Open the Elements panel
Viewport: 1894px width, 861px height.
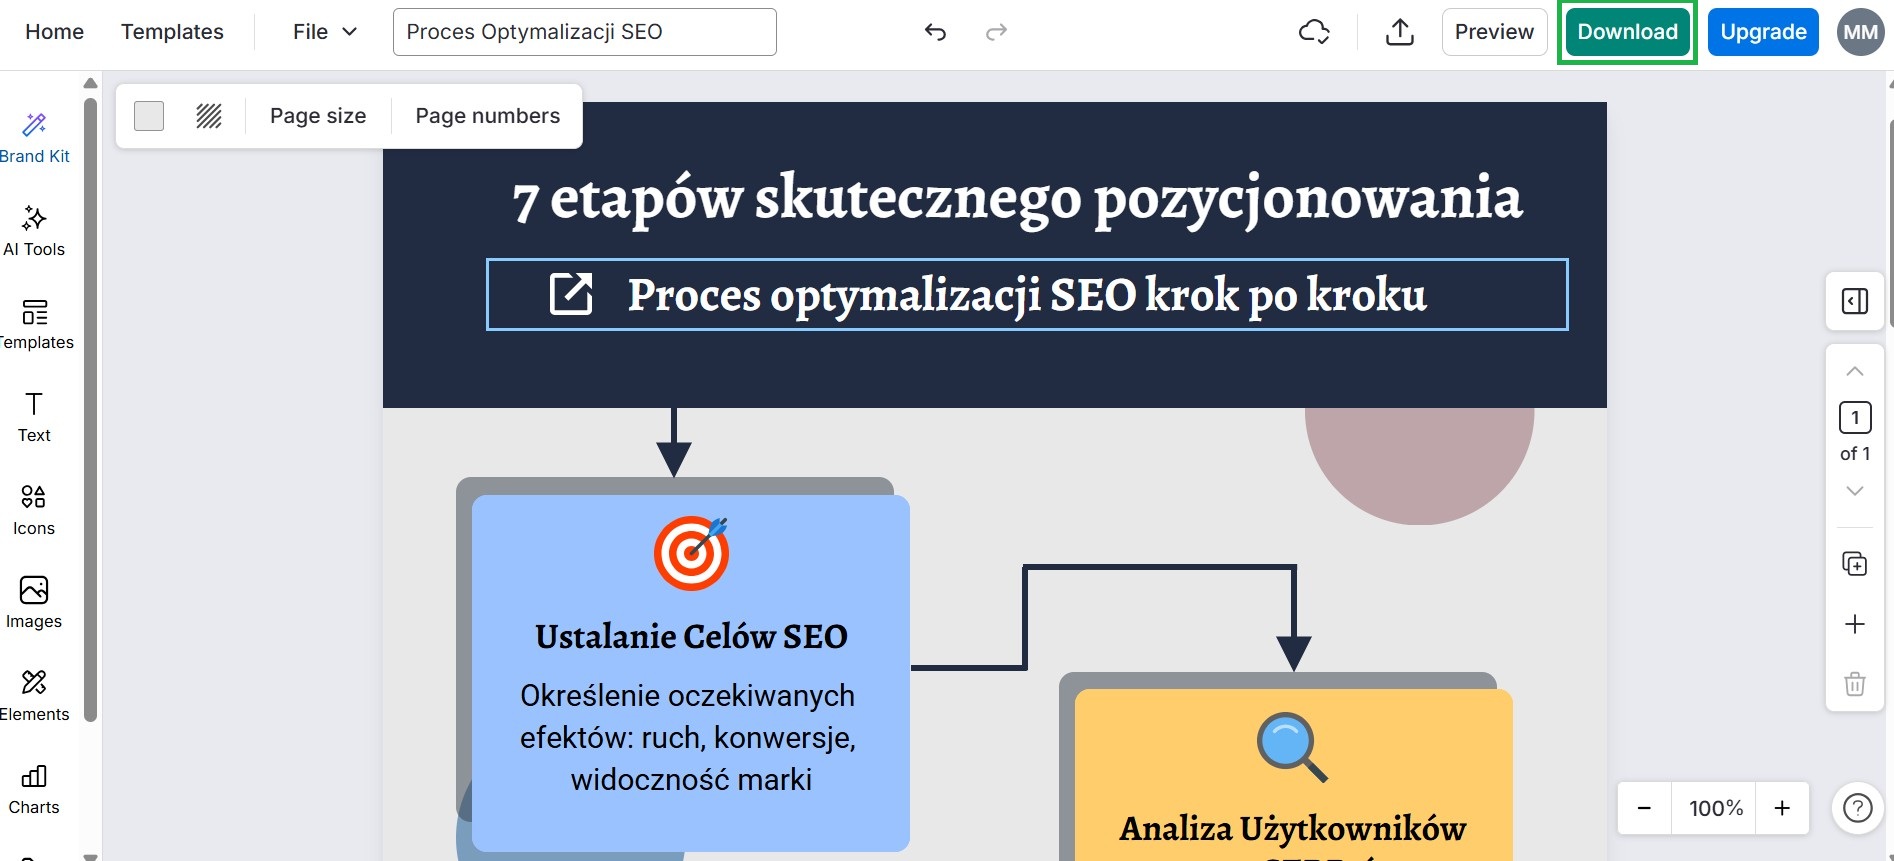coord(34,696)
